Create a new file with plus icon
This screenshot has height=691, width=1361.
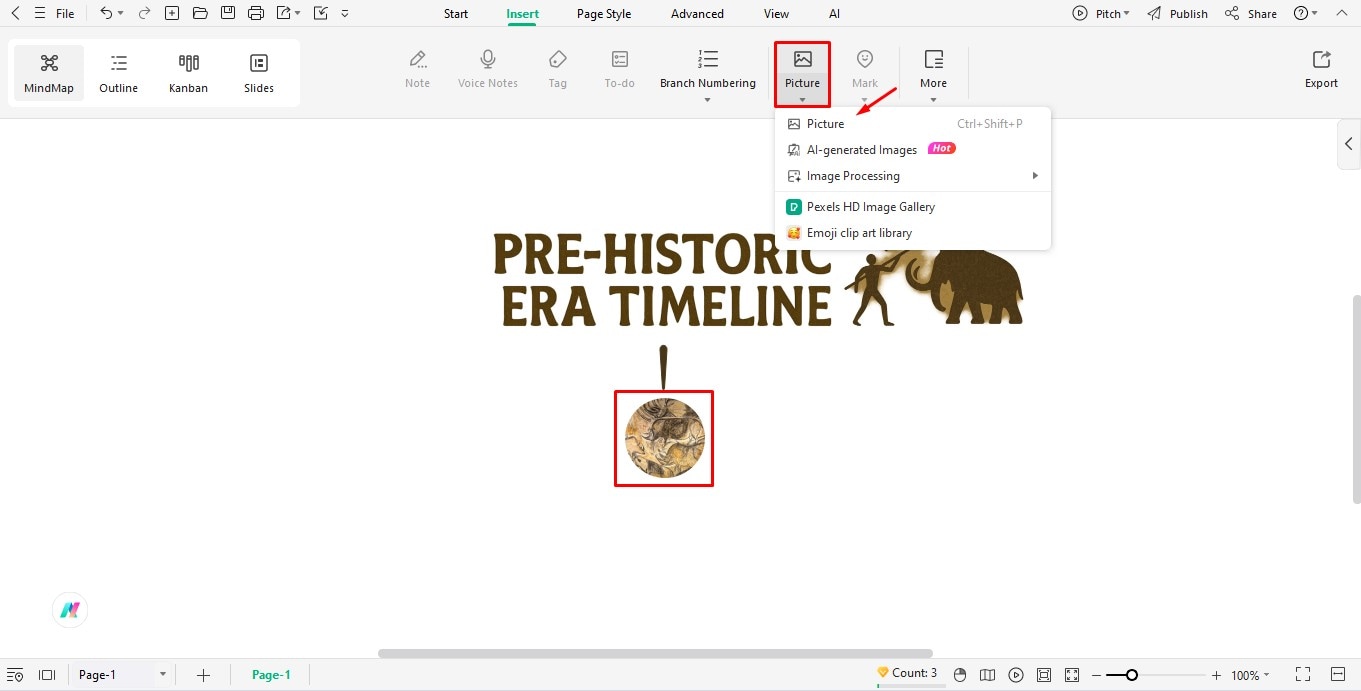pos(172,14)
